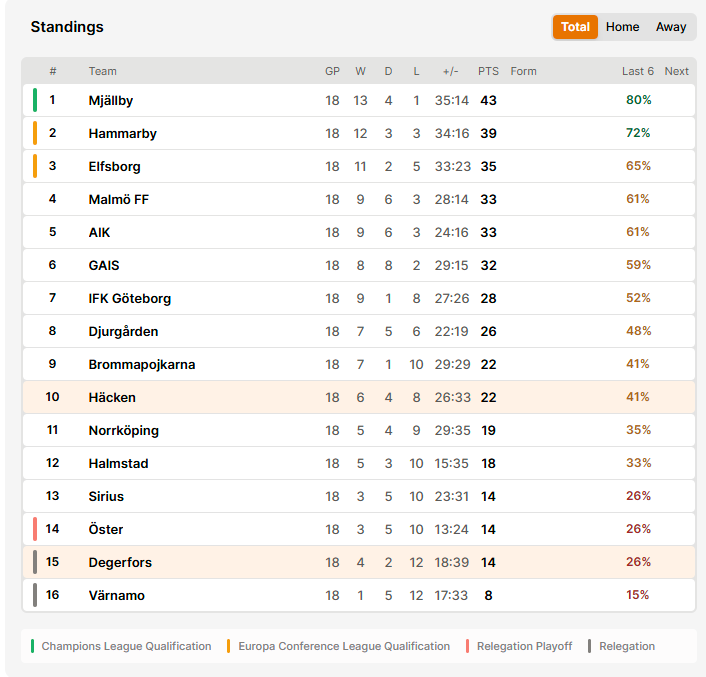Click Värnamo's 15% last 6 value
This screenshot has height=677, width=706.
[x=638, y=595]
